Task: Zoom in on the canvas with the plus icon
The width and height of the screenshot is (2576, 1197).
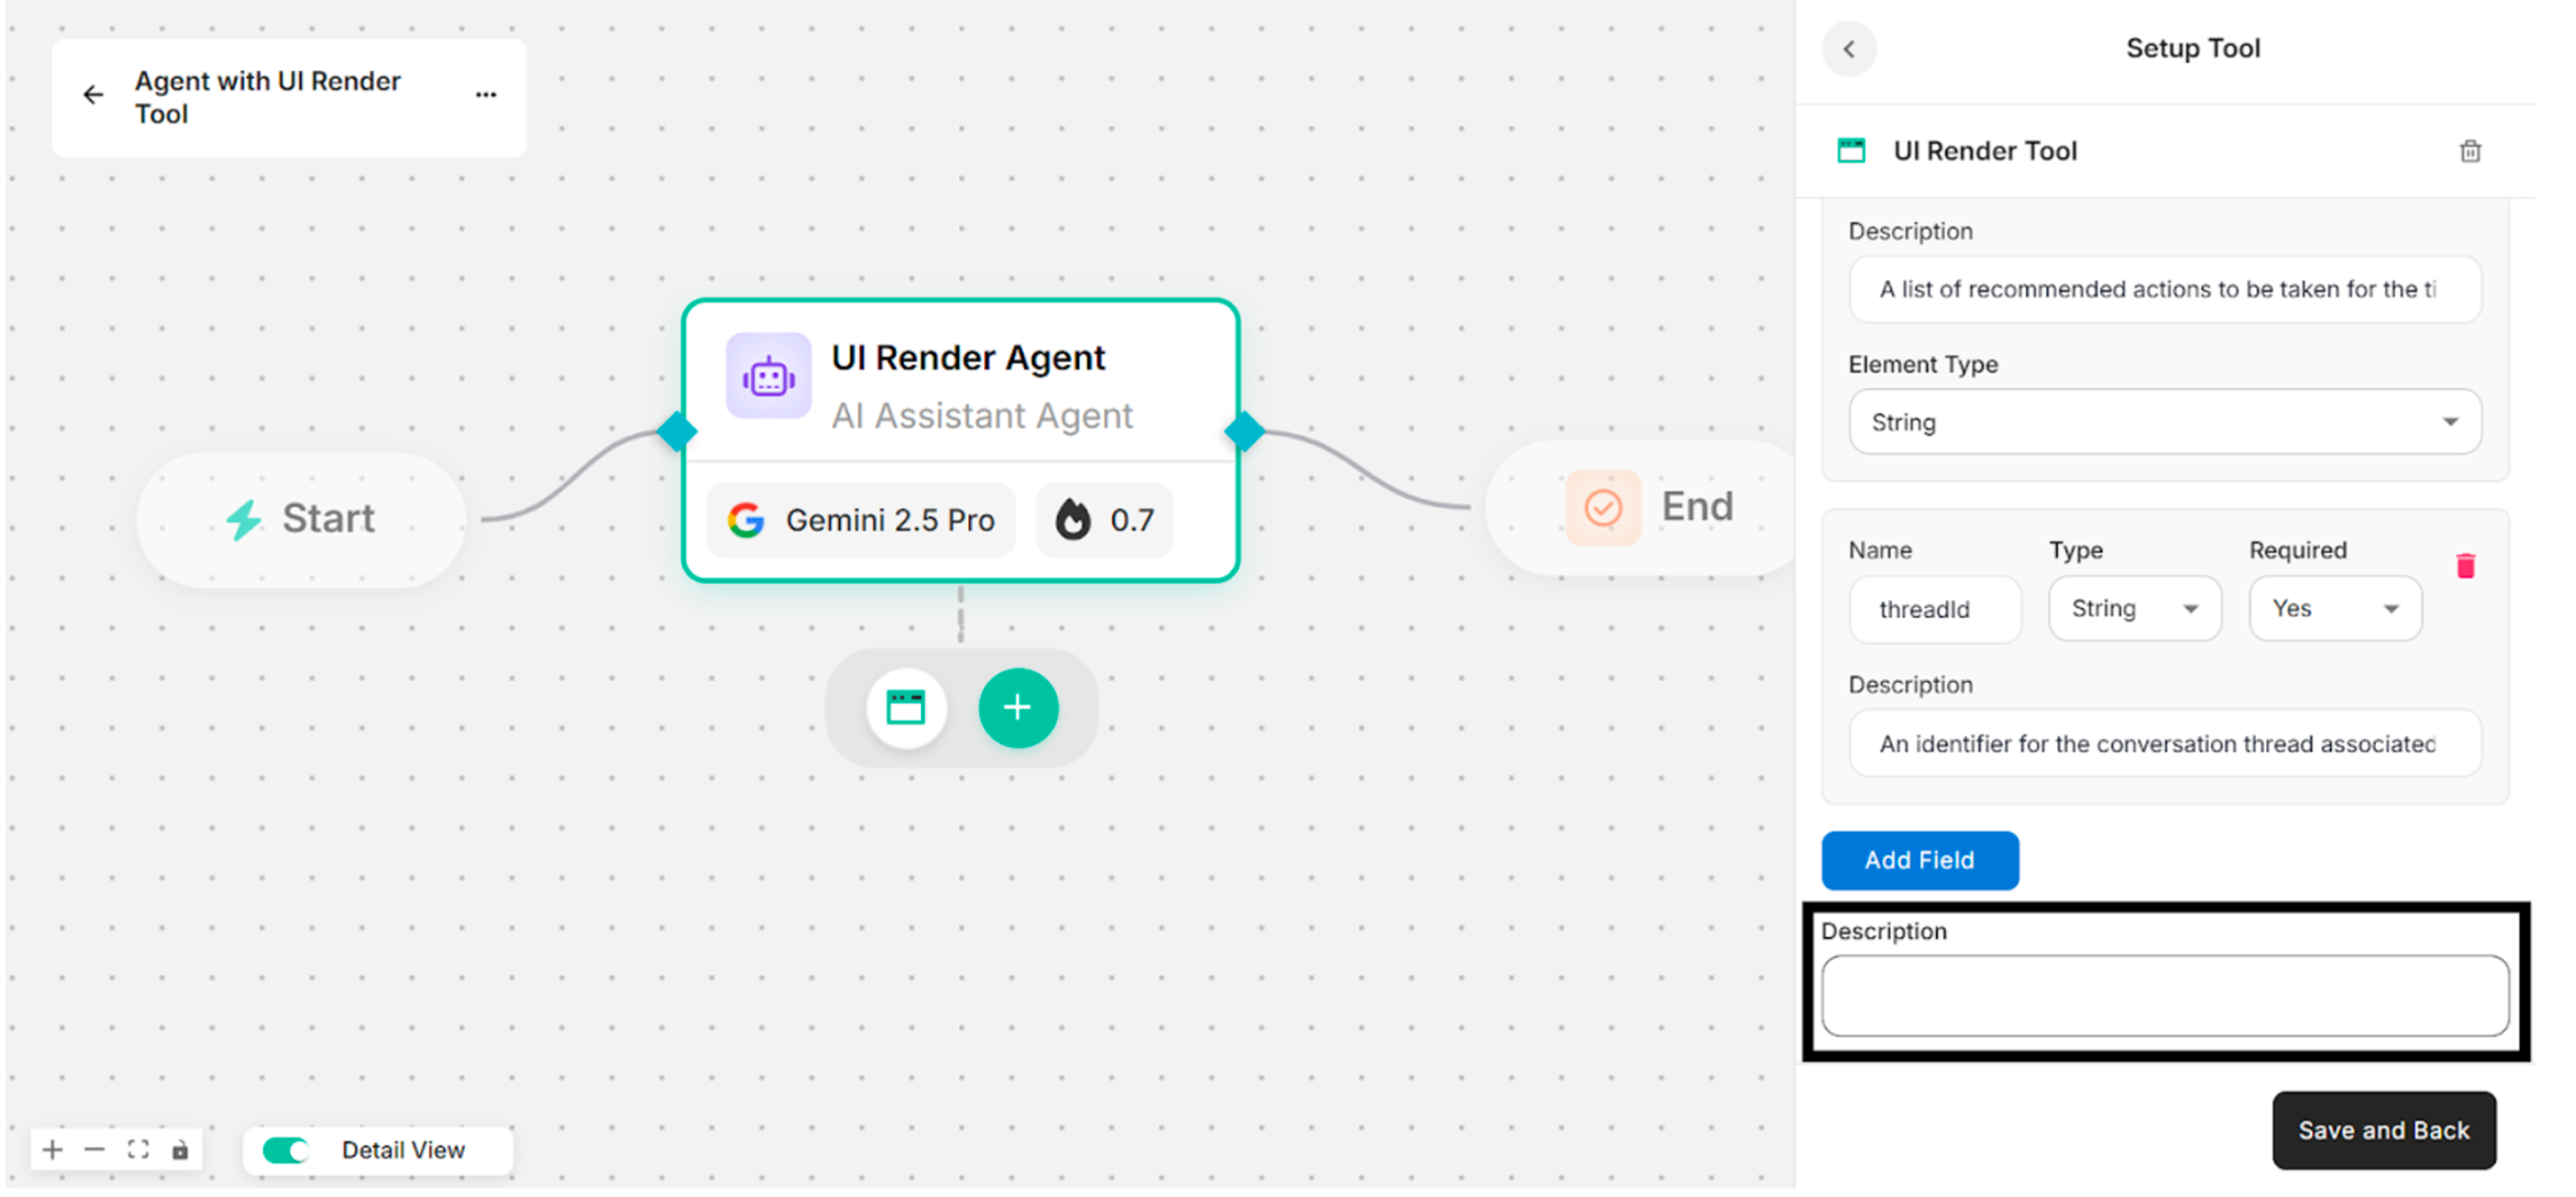Action: [x=53, y=1151]
